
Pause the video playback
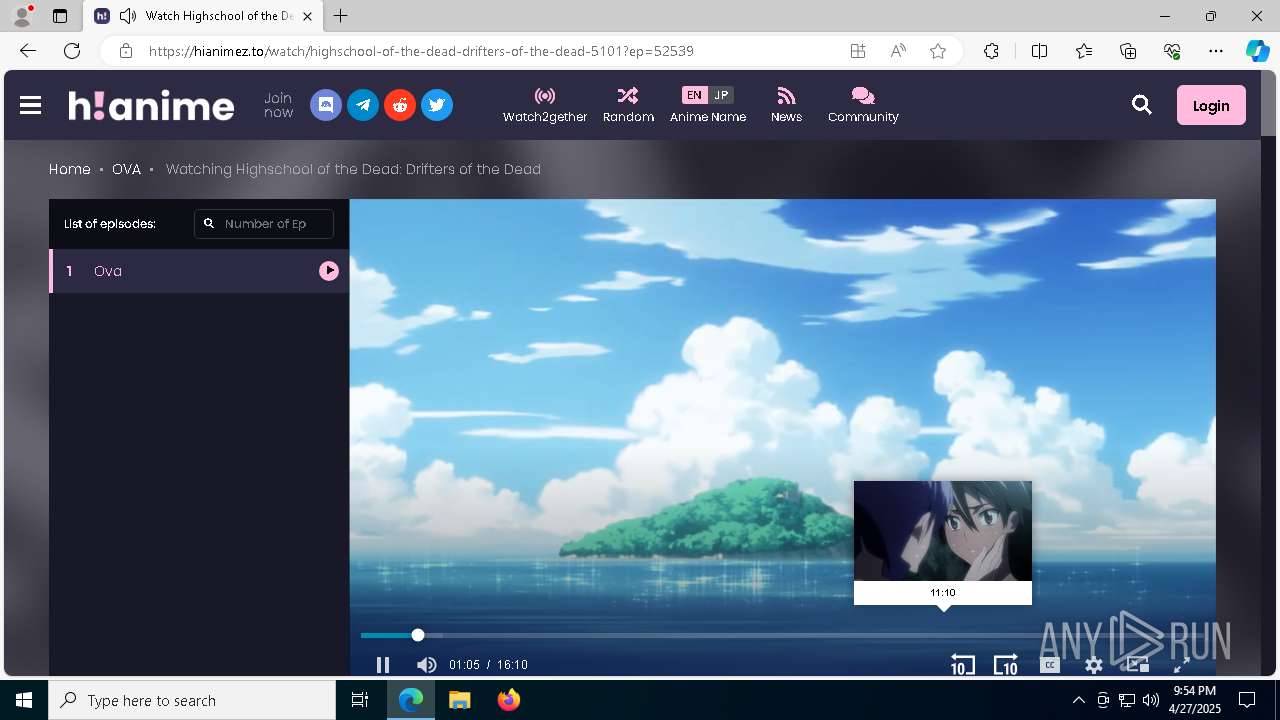pyautogui.click(x=383, y=665)
